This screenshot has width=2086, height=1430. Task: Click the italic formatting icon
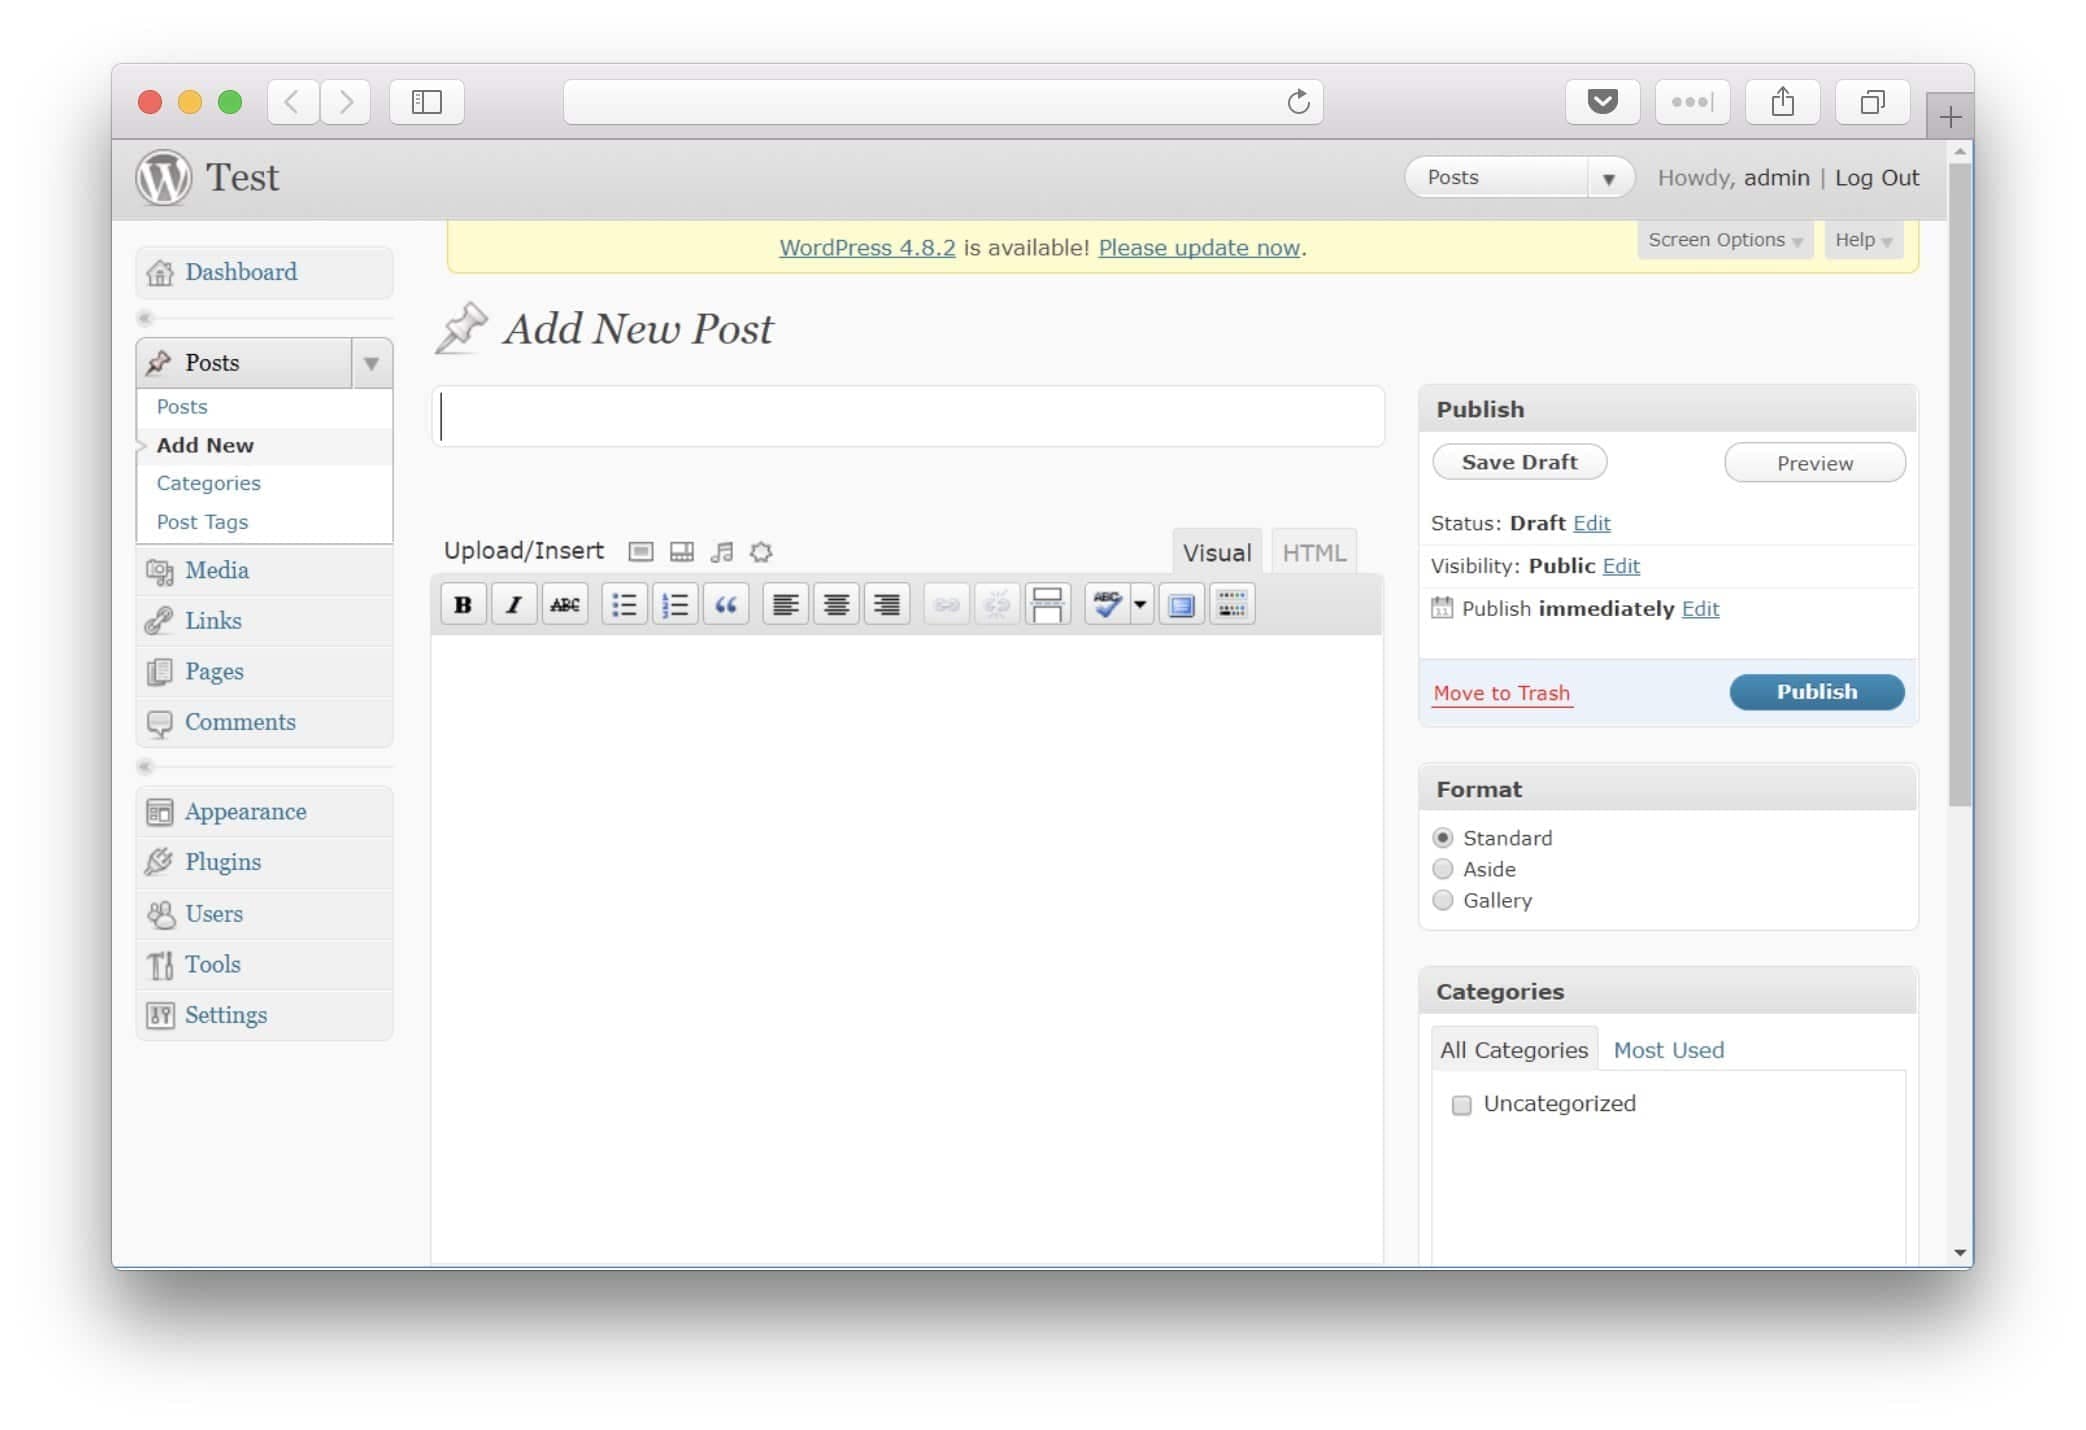point(514,605)
